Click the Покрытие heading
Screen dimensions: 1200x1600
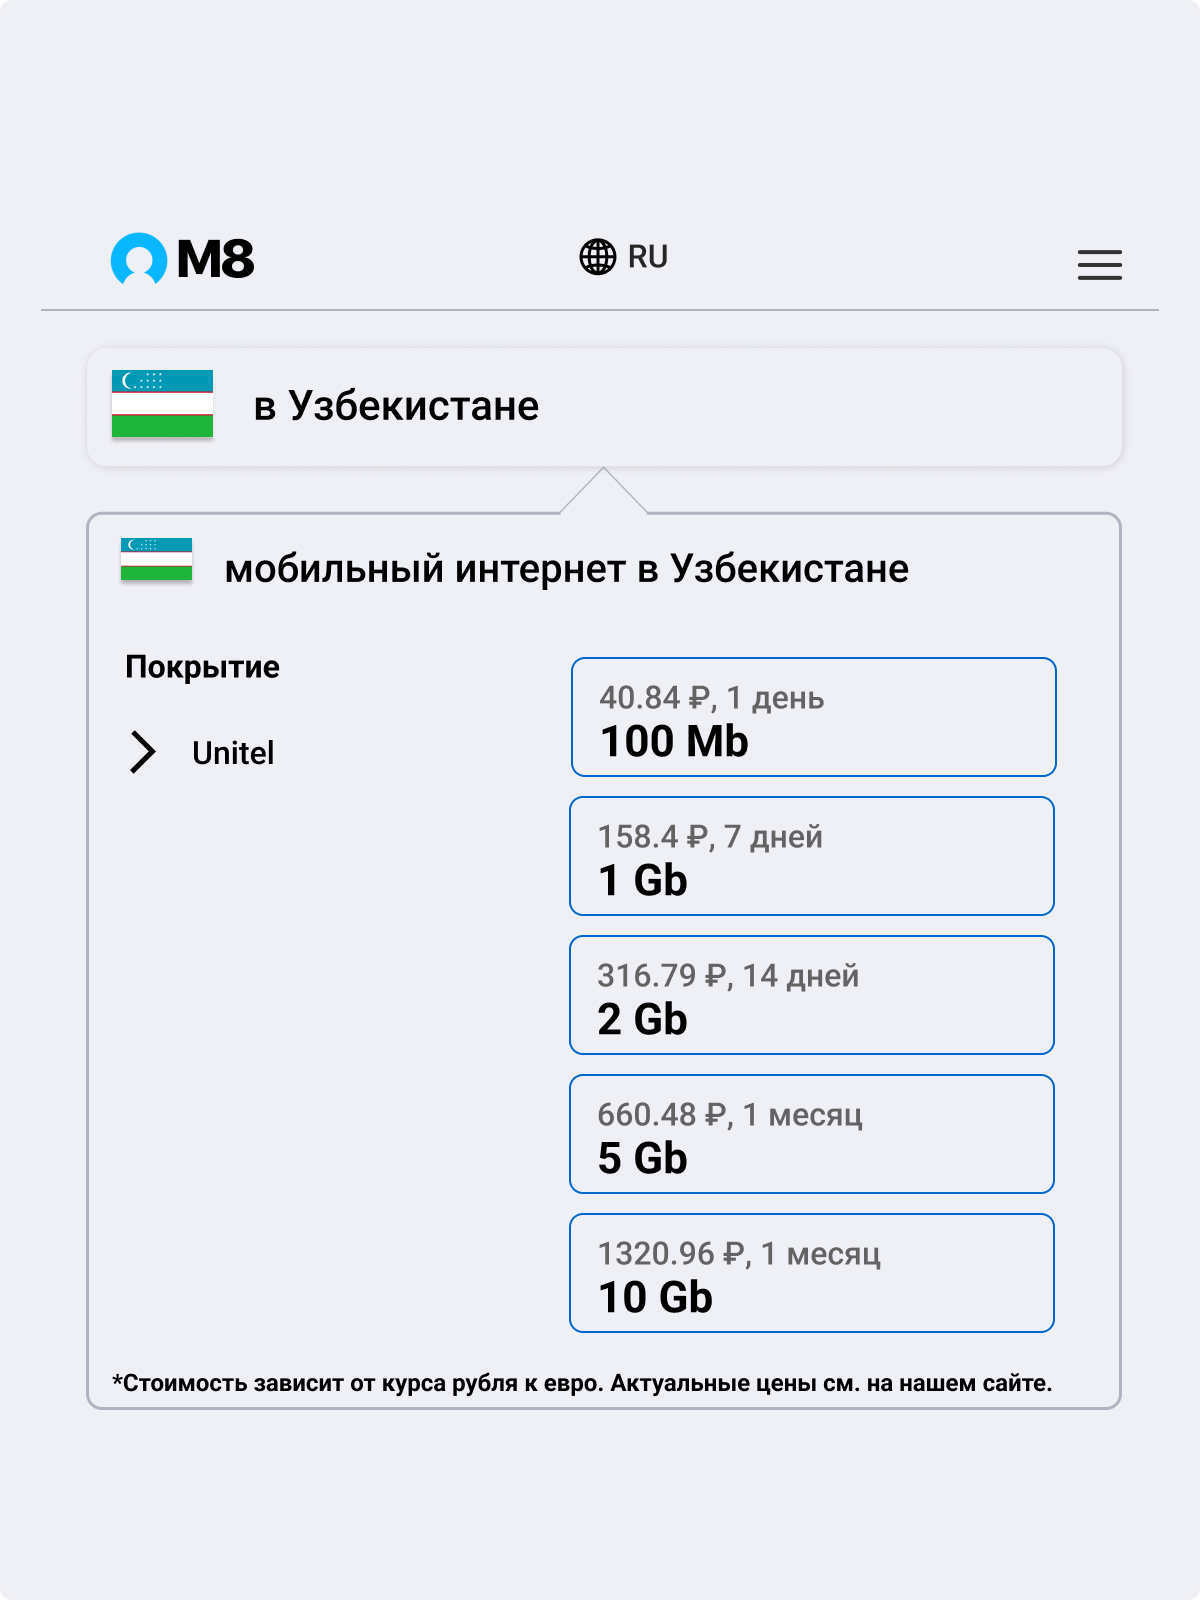coord(202,667)
